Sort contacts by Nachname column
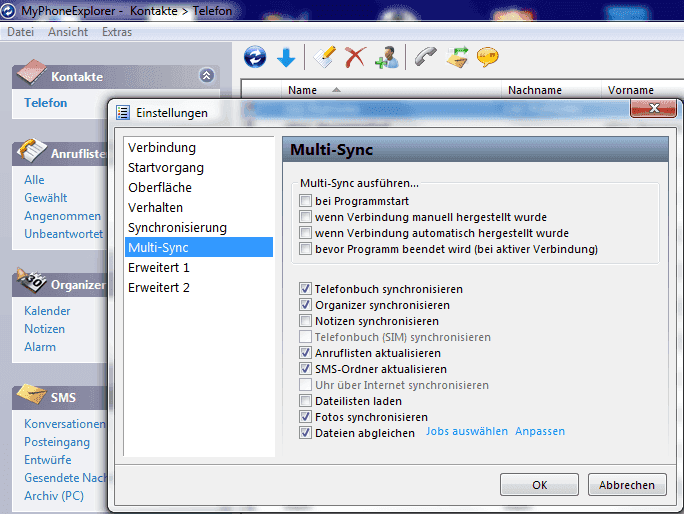This screenshot has width=684, height=514. tap(551, 90)
